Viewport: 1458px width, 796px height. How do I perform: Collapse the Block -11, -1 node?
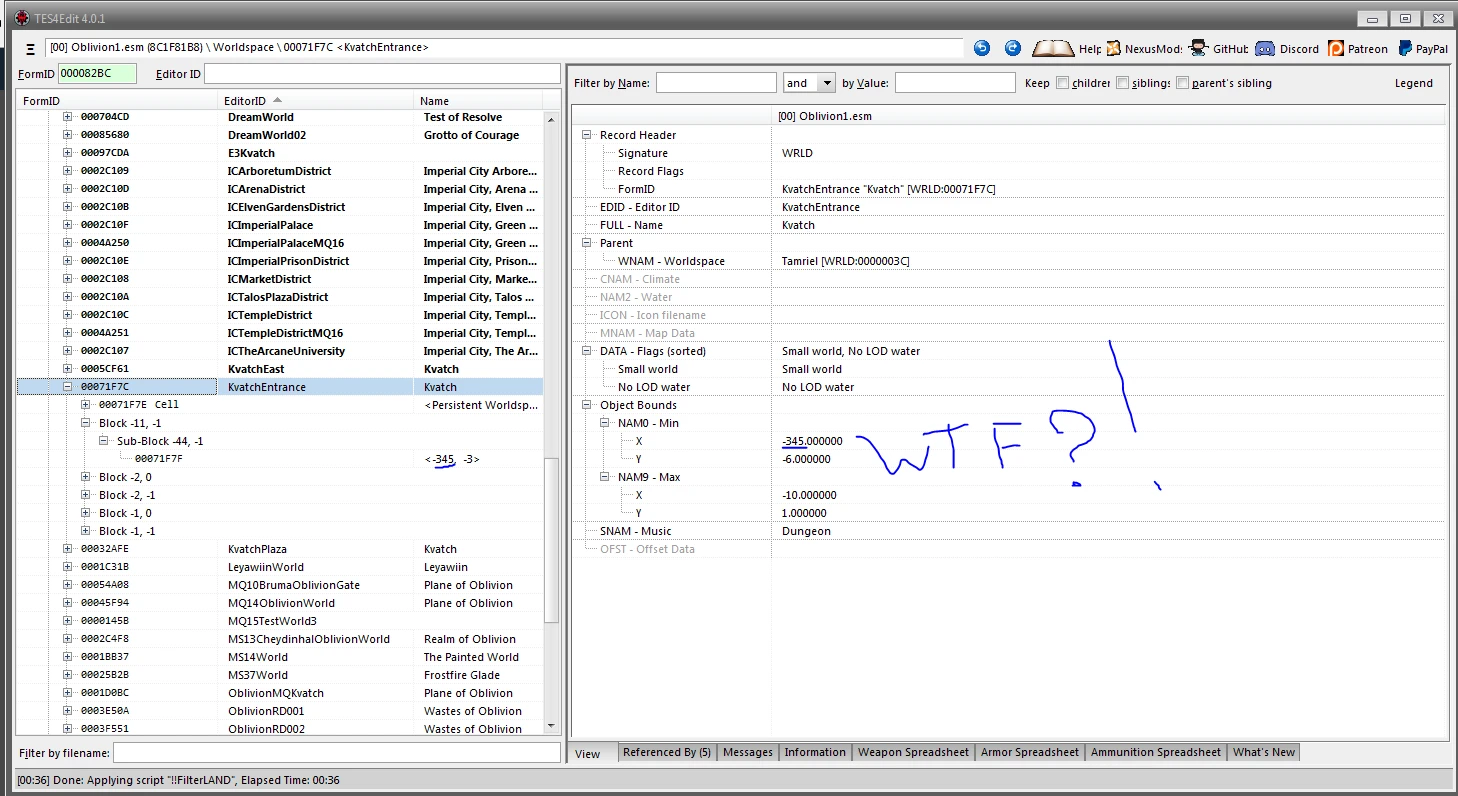coord(86,423)
